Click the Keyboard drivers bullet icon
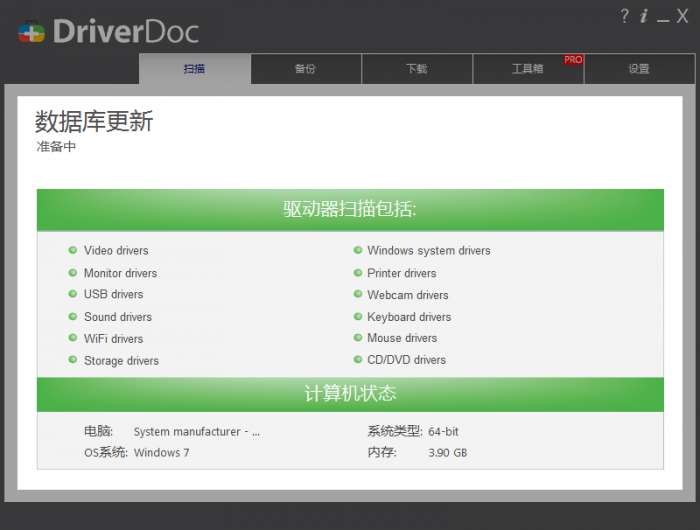The image size is (700, 530). click(x=358, y=316)
